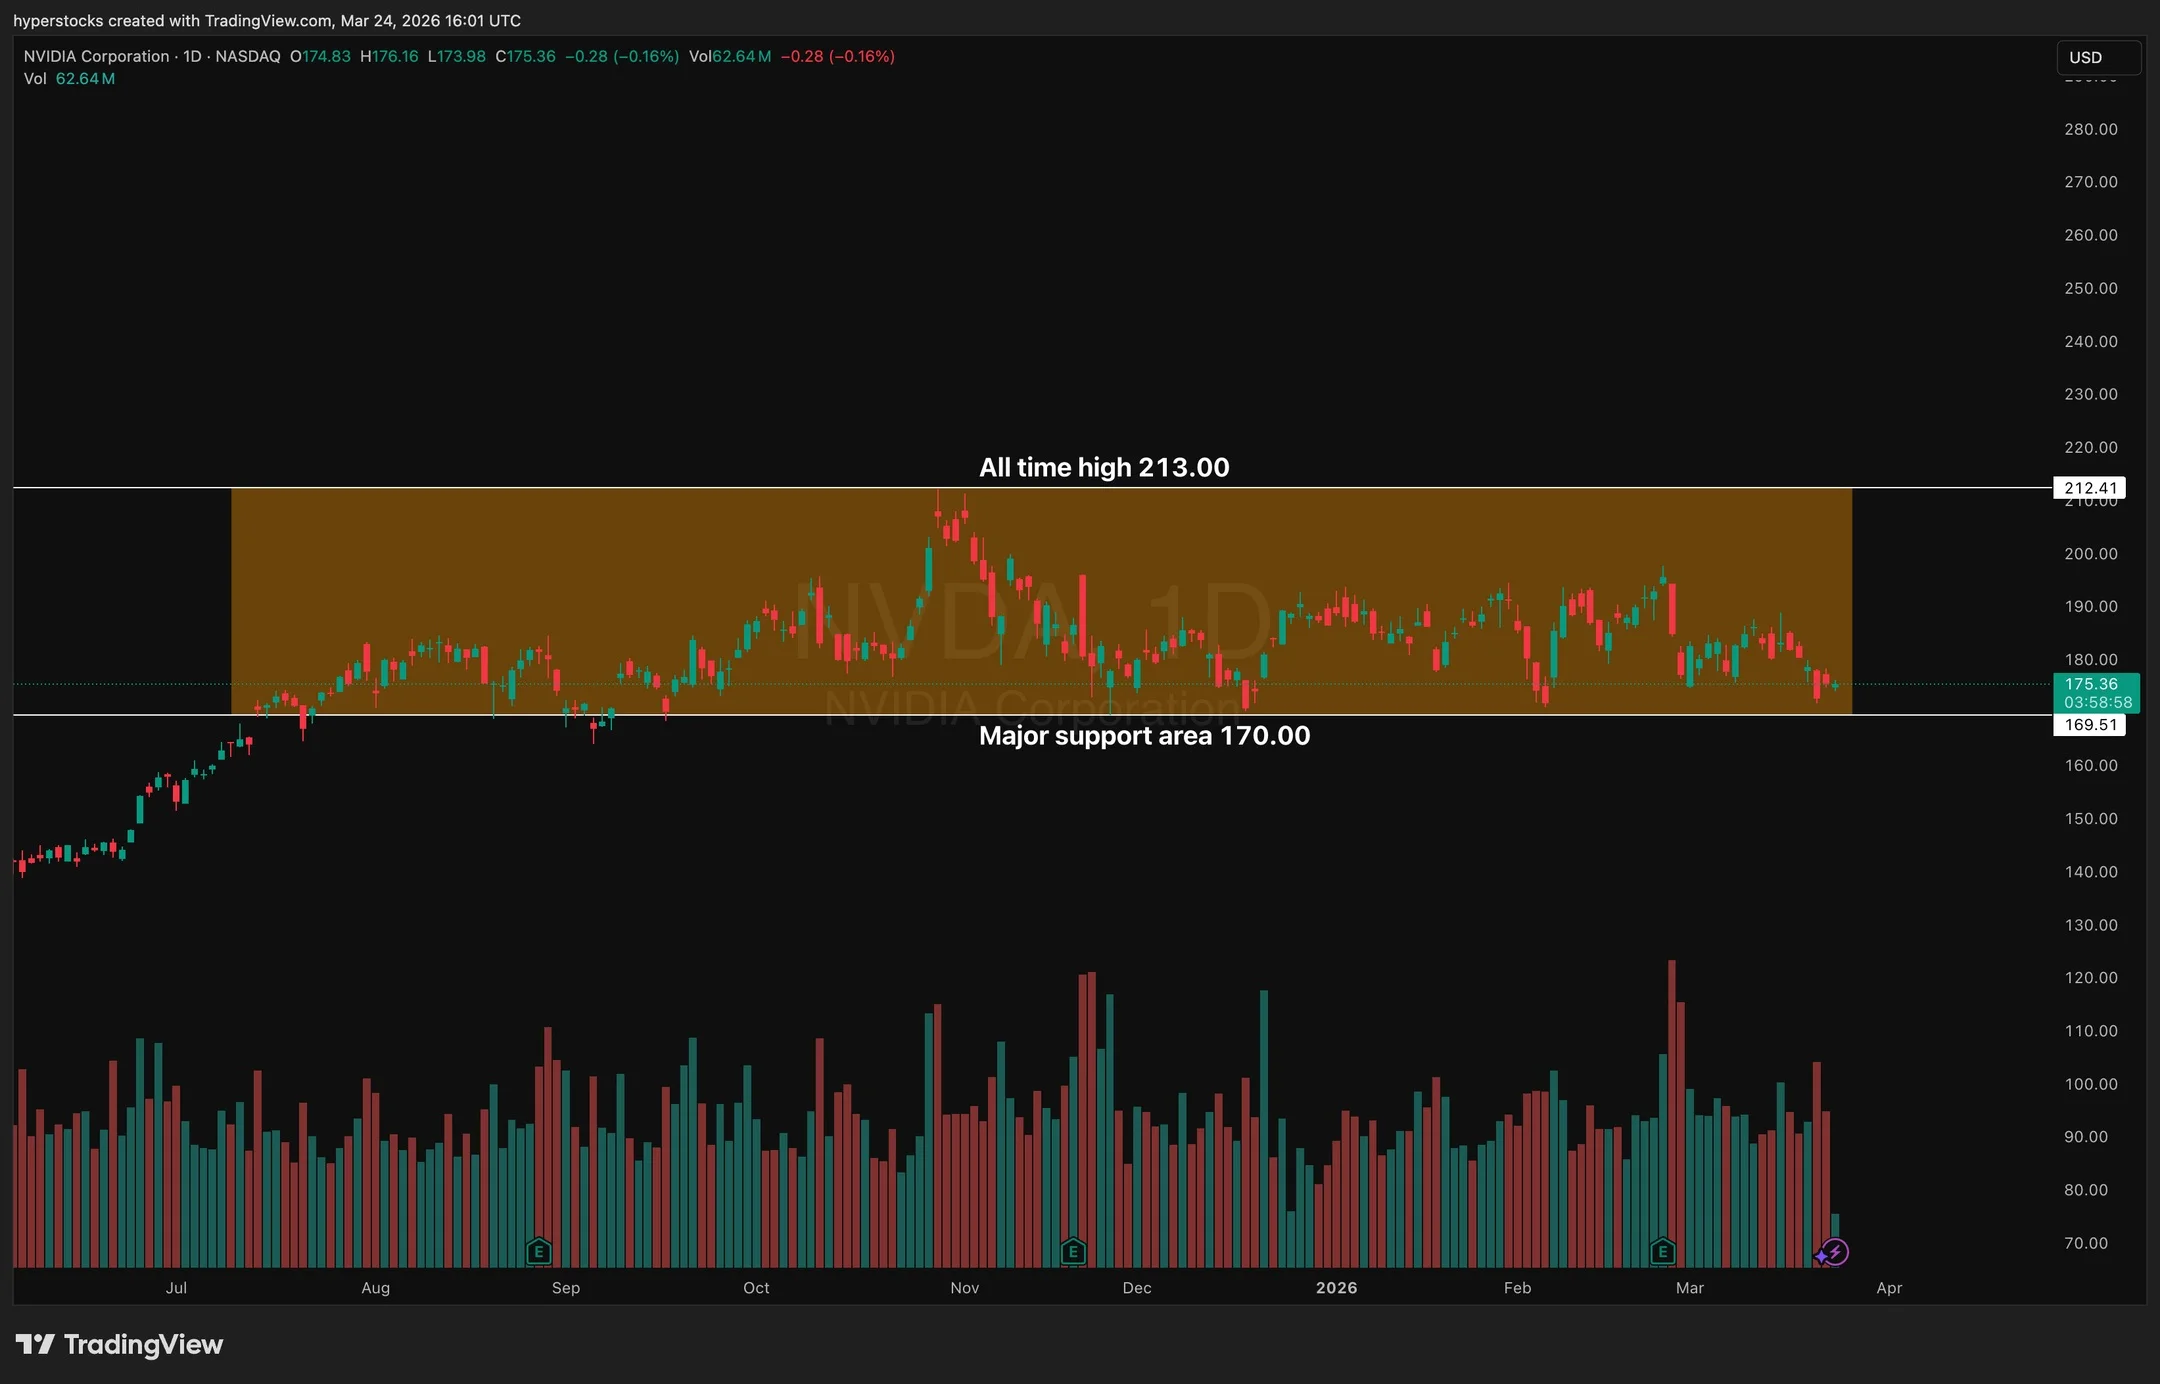This screenshot has width=2160, height=1384.
Task: Click the earnings 'E' marker before Dec
Action: [x=1073, y=1251]
